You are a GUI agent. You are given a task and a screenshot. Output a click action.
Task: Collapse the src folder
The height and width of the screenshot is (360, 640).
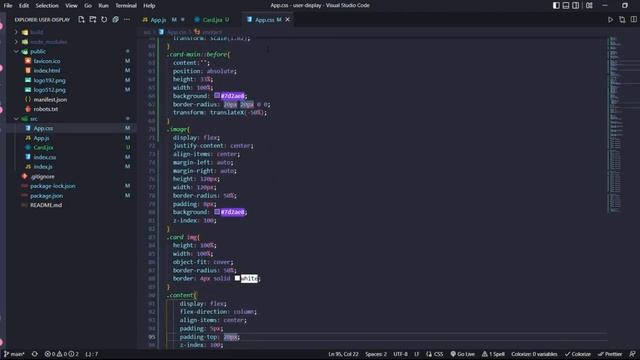point(33,119)
